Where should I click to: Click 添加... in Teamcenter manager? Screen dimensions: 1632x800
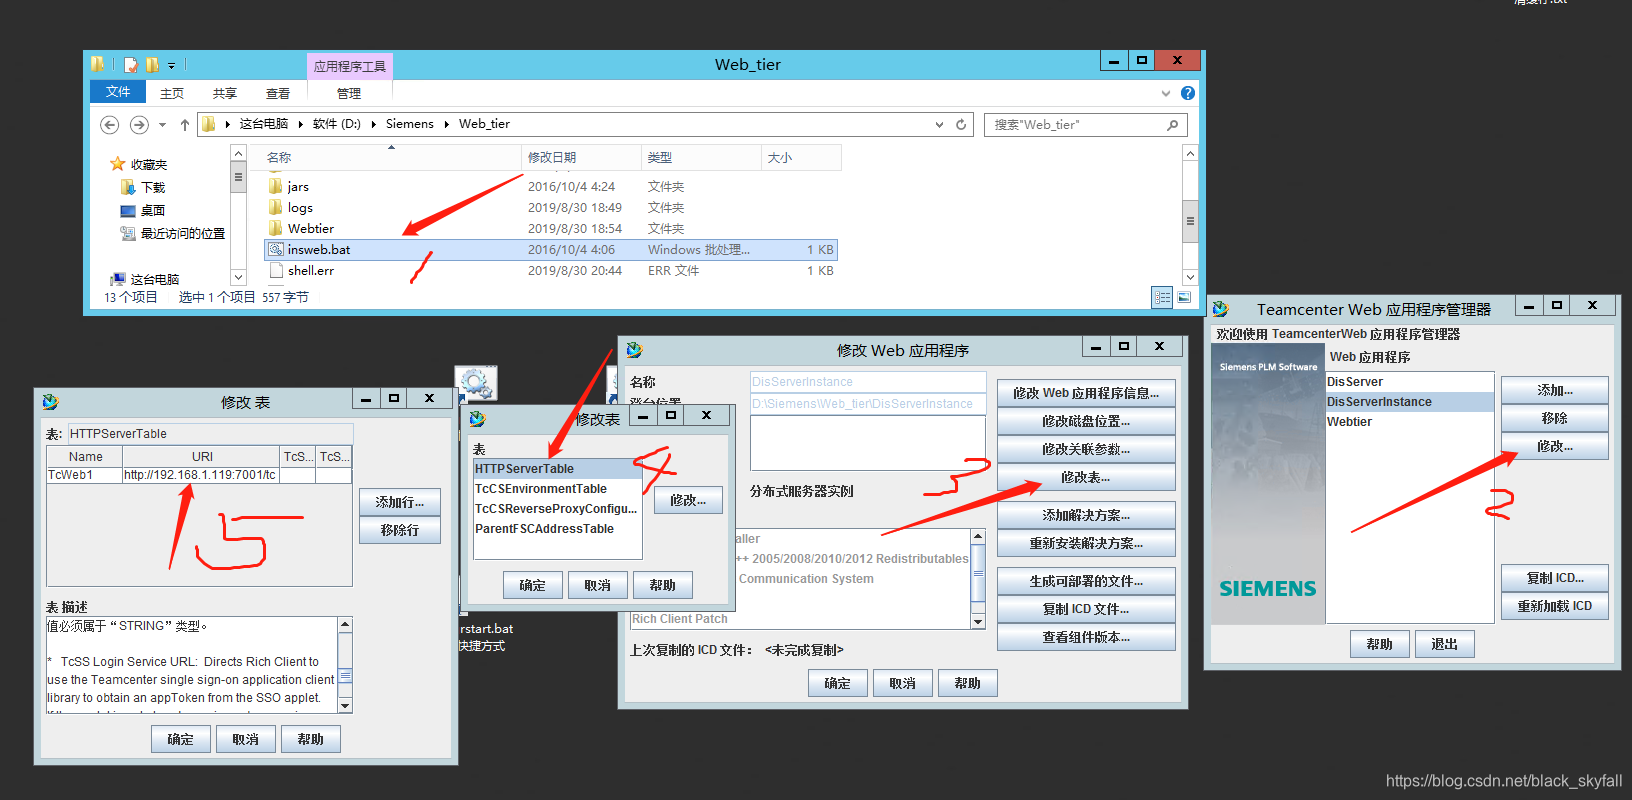tap(1555, 390)
